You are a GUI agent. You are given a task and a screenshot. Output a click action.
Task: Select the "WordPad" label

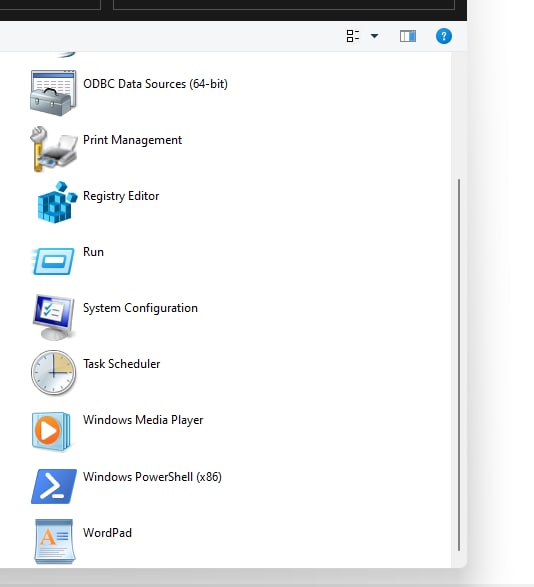[107, 533]
